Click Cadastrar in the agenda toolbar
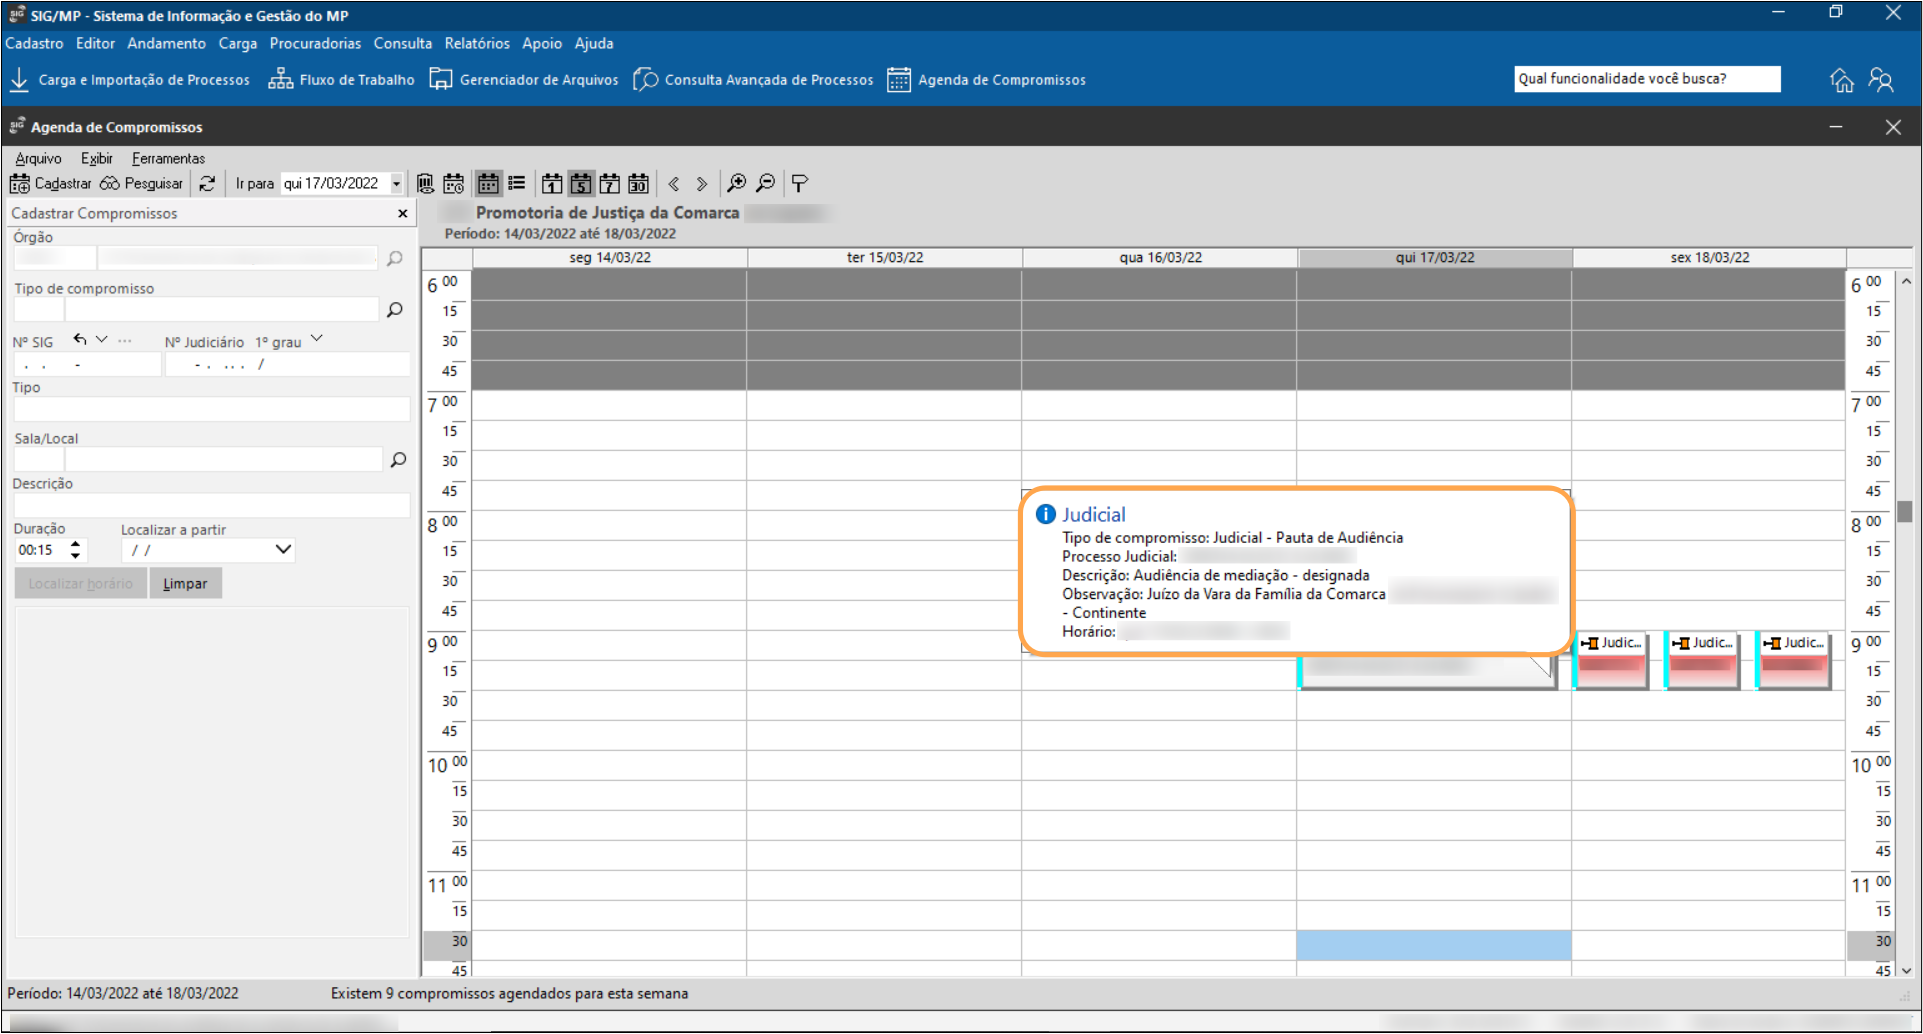Image resolution: width=1923 pixels, height=1034 pixels. pyautogui.click(x=50, y=184)
